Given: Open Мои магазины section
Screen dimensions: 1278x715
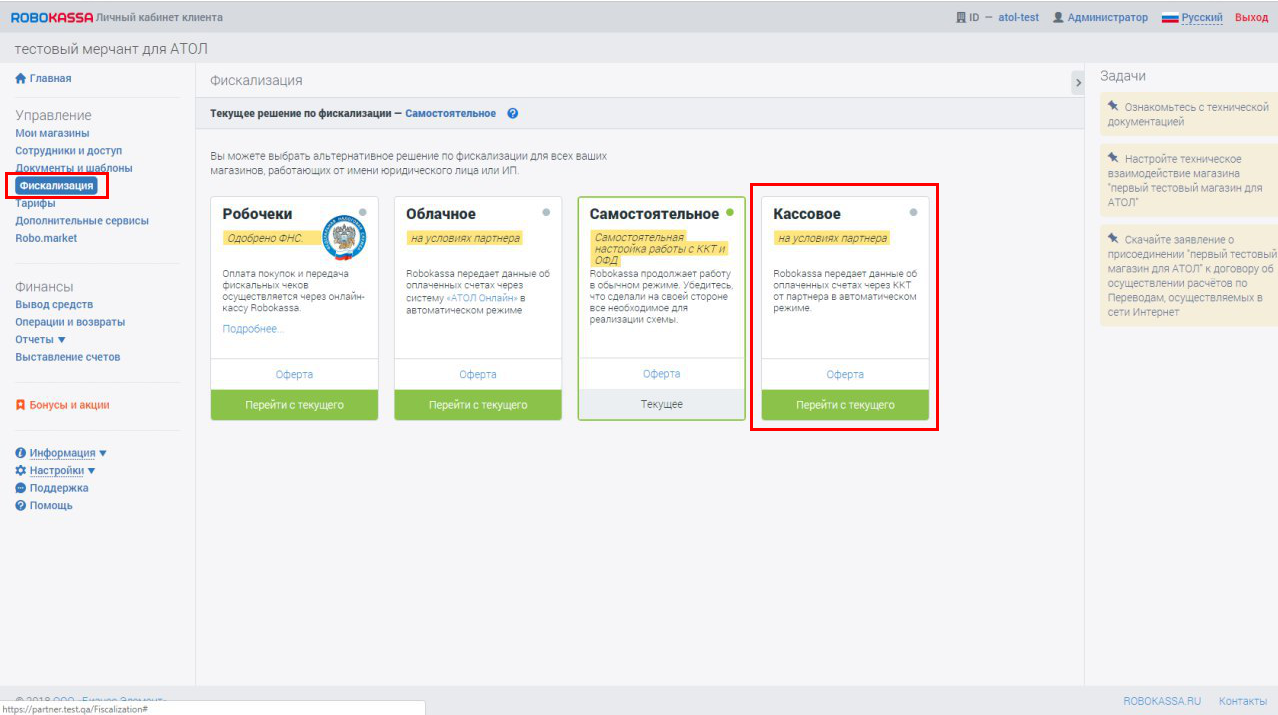Looking at the screenshot, I should click(x=52, y=133).
